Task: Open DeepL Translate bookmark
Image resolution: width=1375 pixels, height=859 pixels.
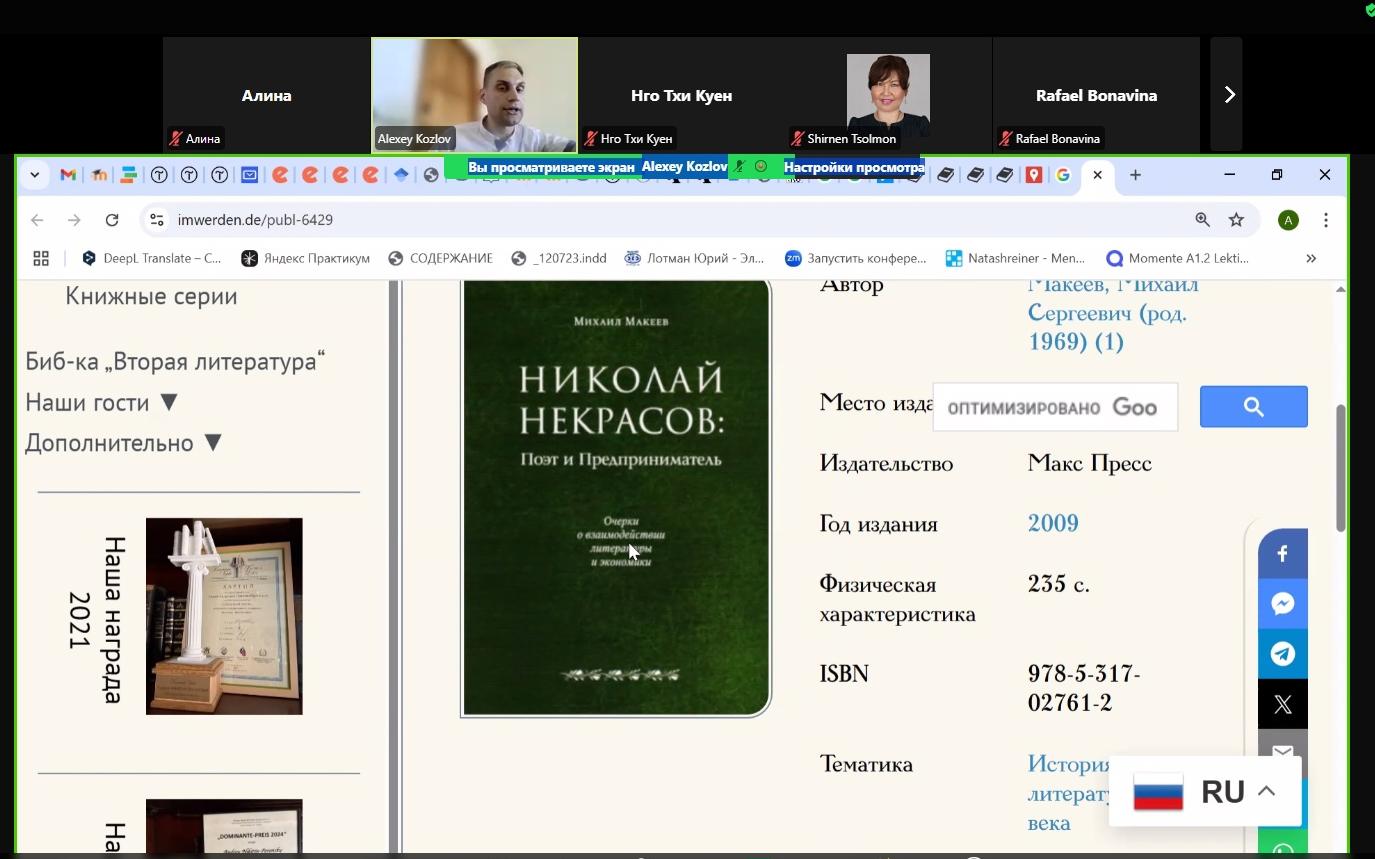Action: tap(152, 258)
